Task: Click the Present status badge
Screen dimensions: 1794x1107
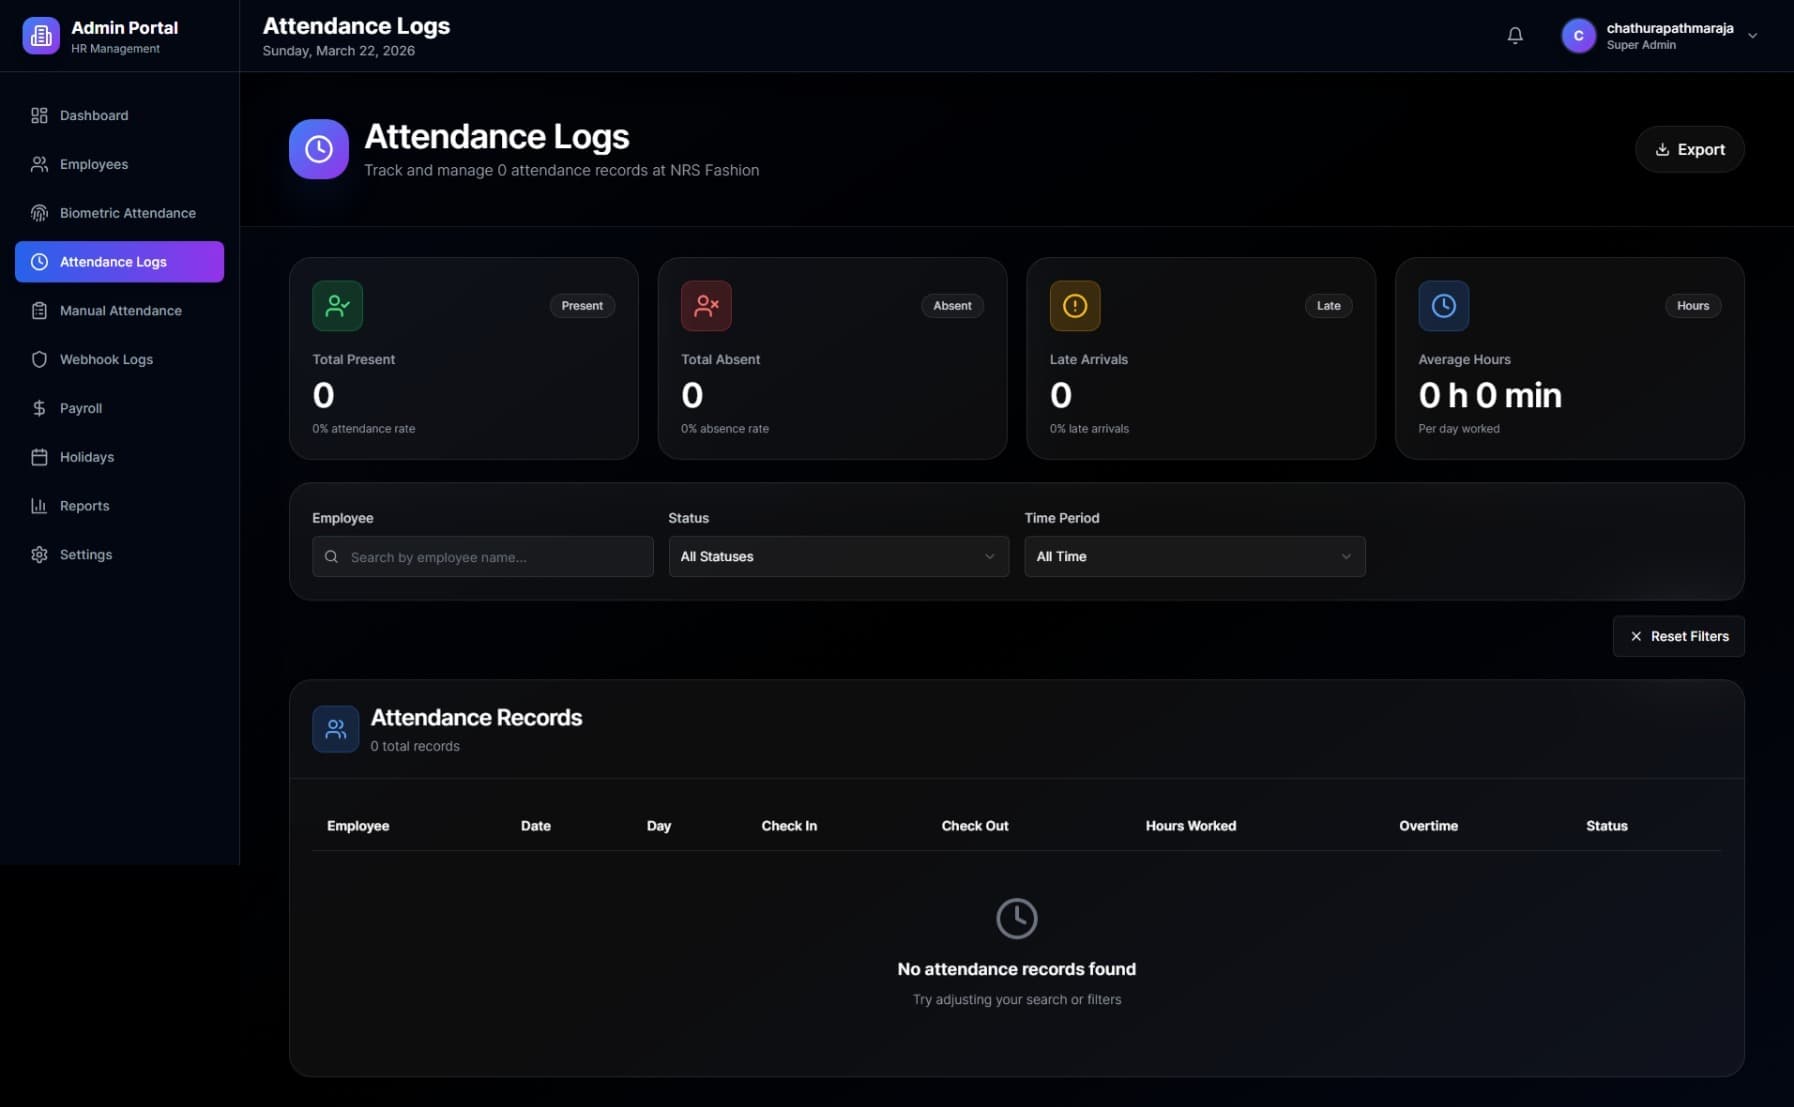Action: point(582,305)
